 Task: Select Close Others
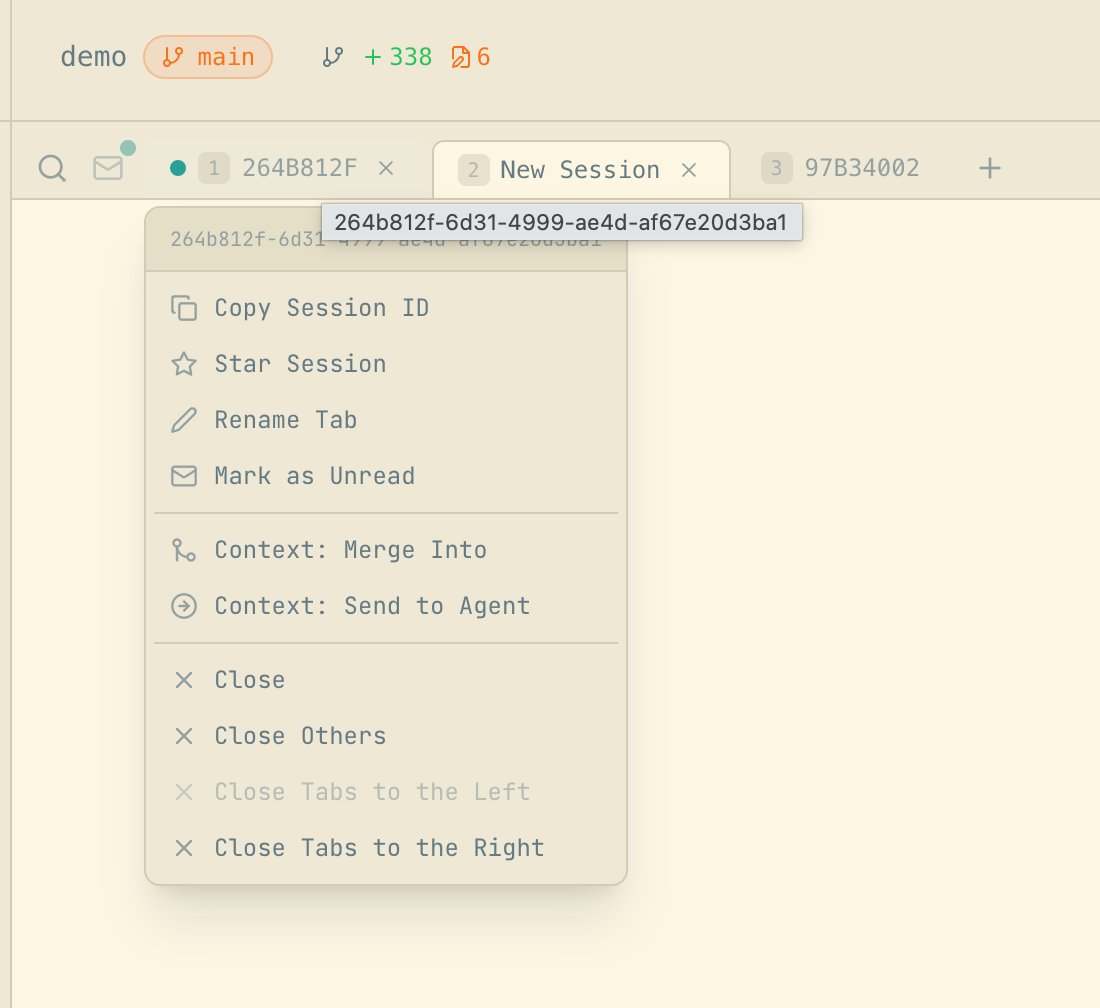click(x=386, y=736)
